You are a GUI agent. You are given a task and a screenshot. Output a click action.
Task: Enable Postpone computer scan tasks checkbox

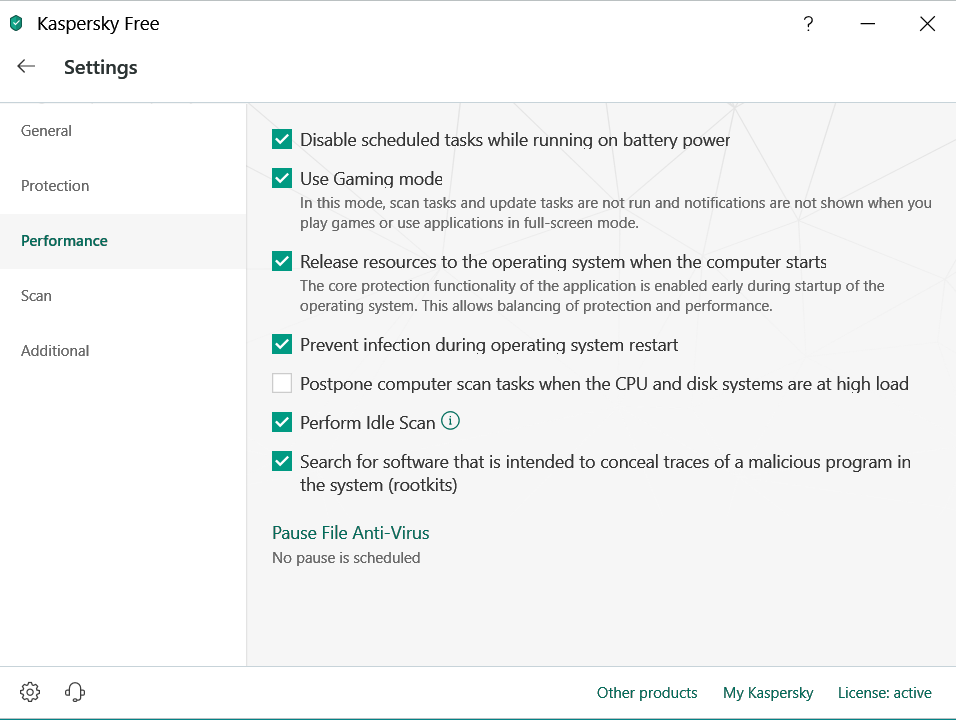tap(282, 383)
